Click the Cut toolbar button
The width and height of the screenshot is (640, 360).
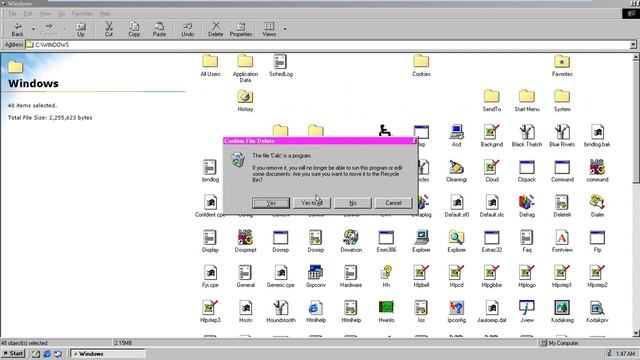click(109, 29)
